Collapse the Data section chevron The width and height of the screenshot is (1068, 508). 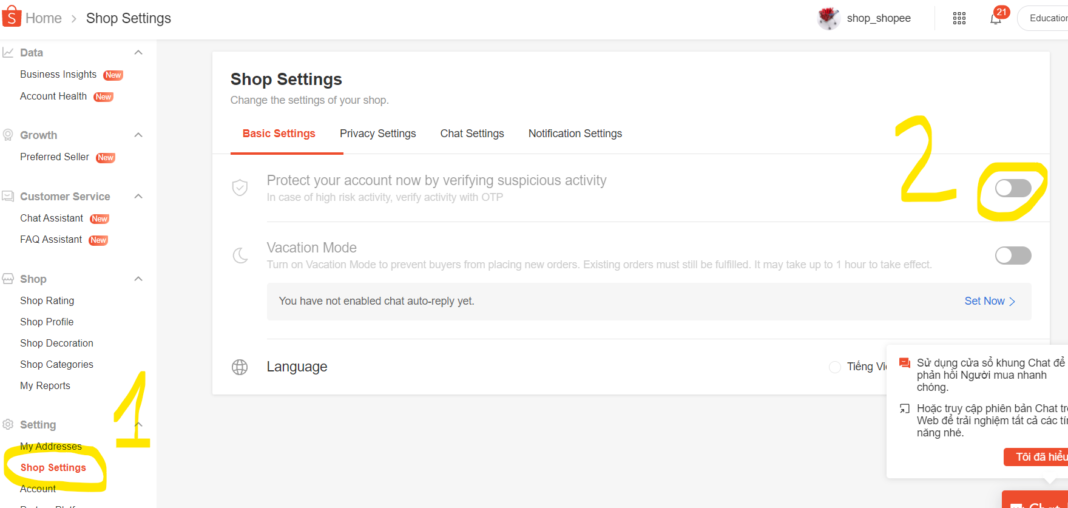pyautogui.click(x=138, y=52)
